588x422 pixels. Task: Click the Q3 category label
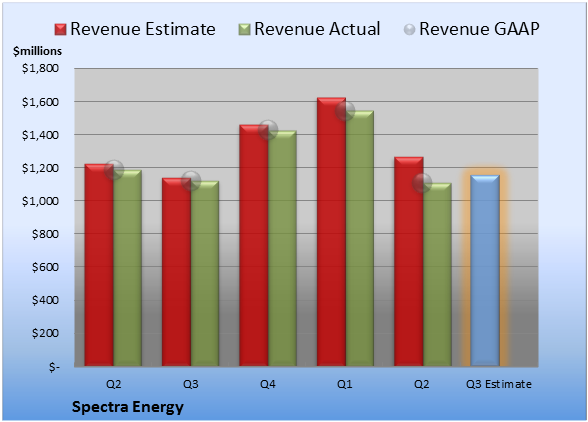(190, 384)
